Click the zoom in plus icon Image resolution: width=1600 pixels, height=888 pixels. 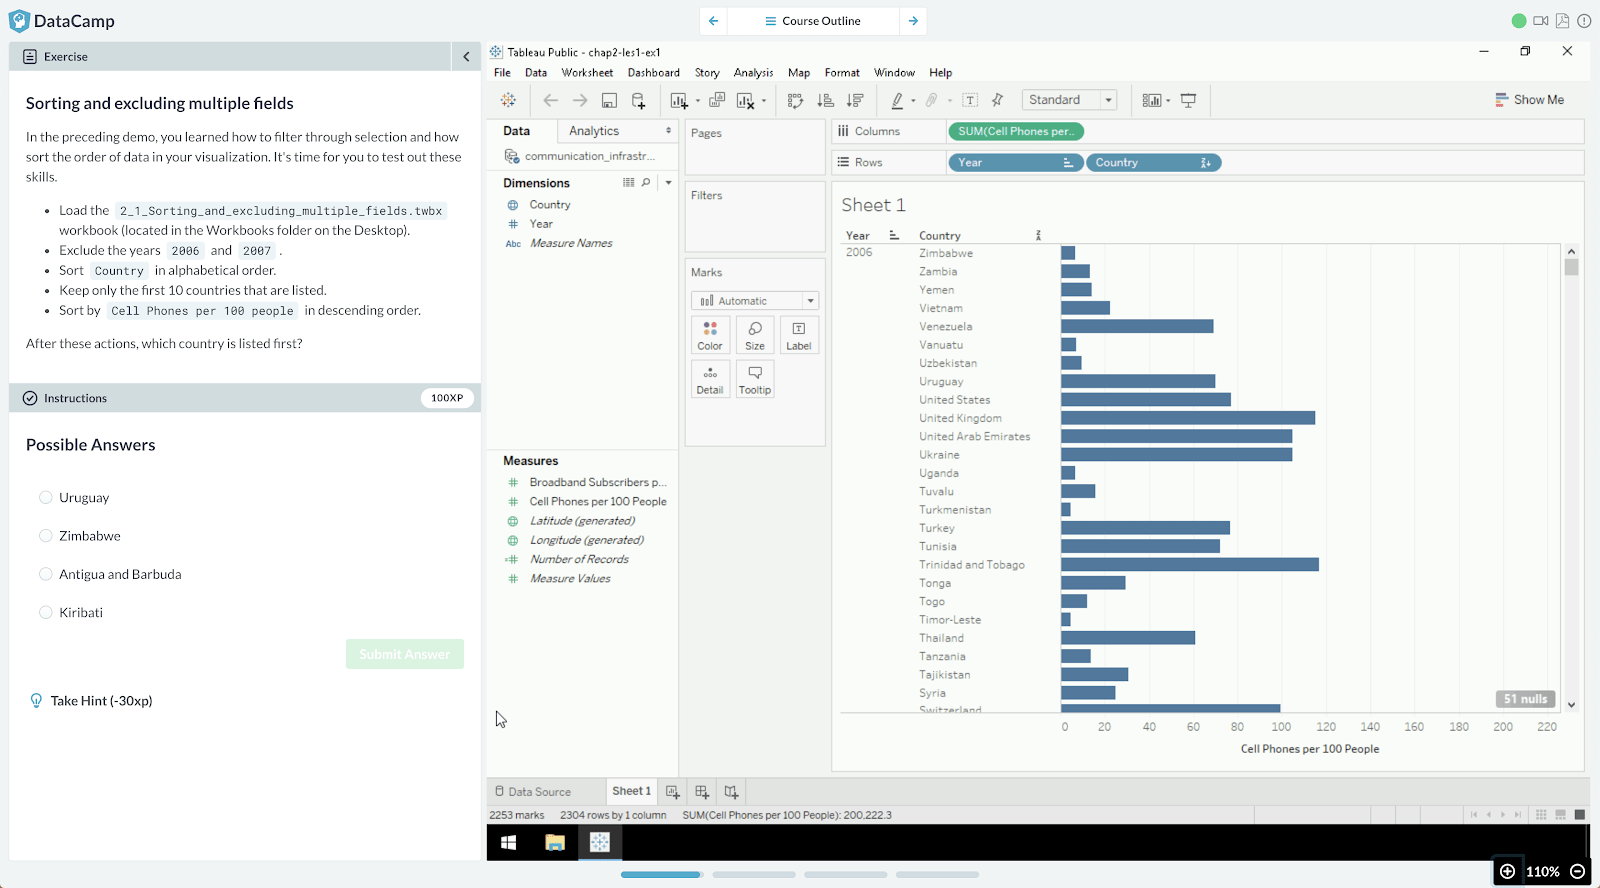[1507, 871]
